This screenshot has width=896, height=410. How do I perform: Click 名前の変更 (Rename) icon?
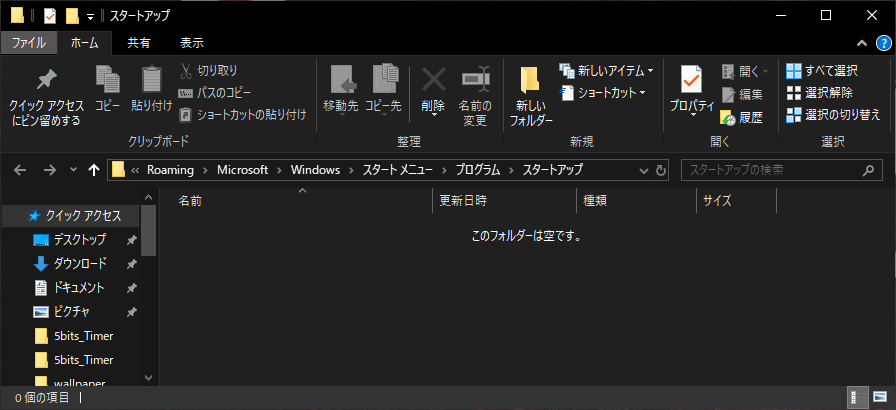(475, 80)
